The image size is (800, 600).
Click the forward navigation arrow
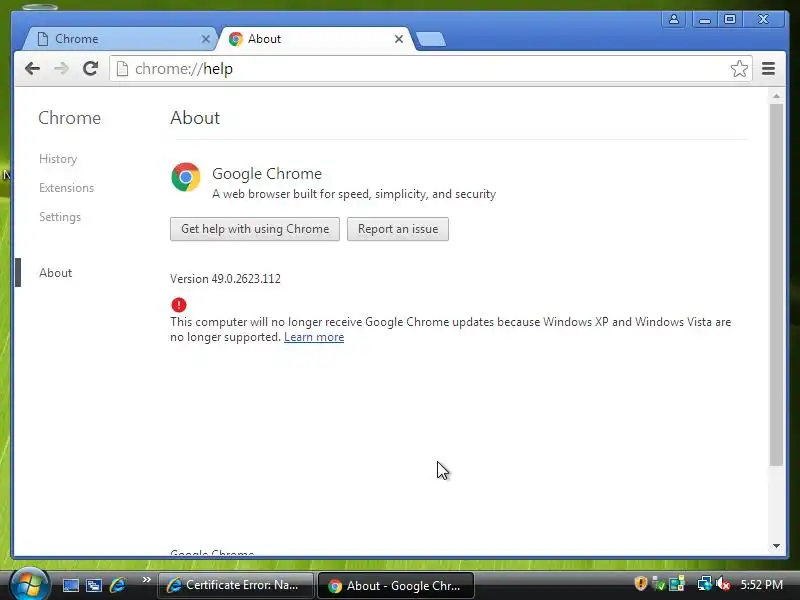click(x=61, y=68)
